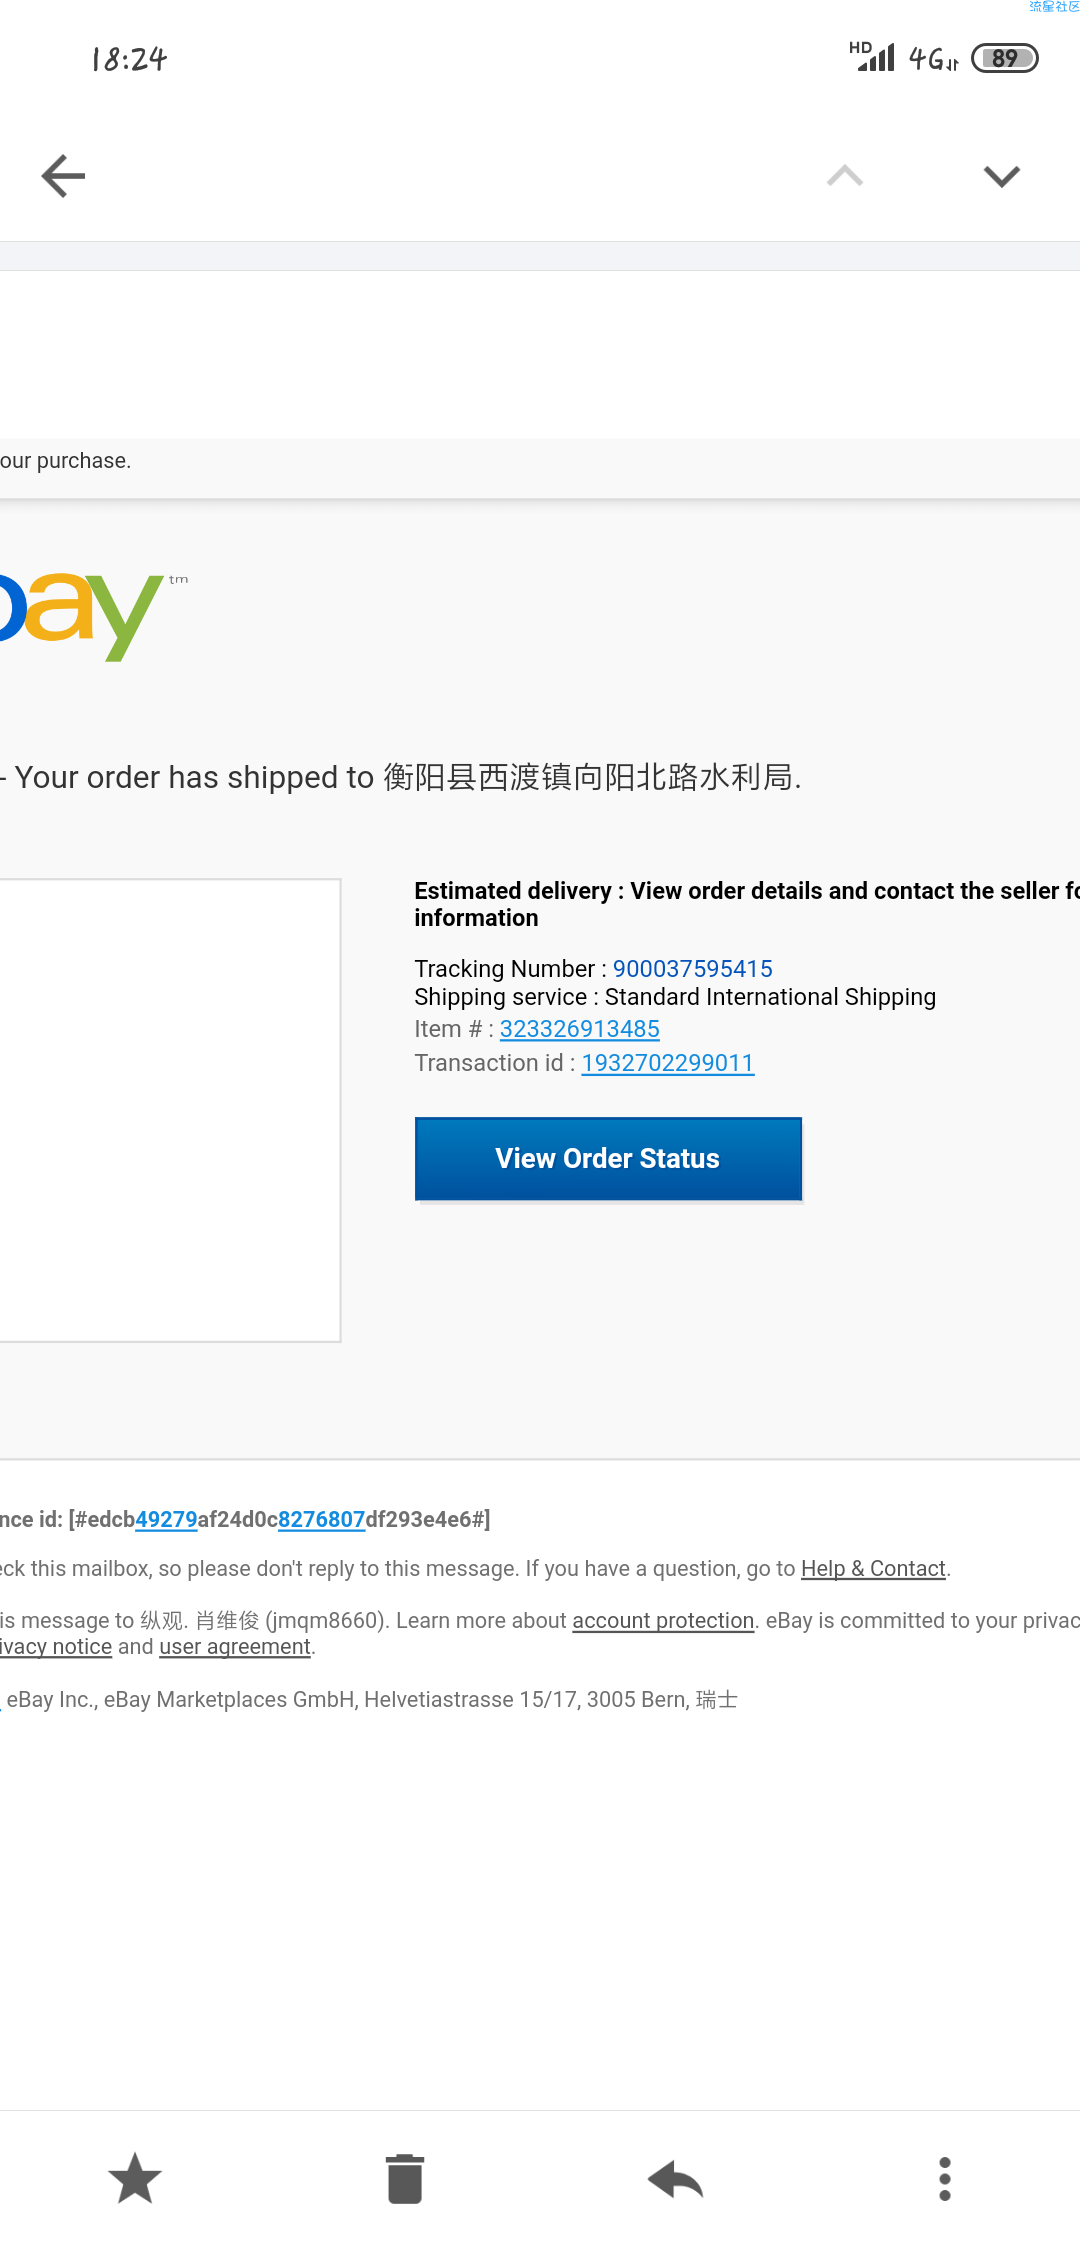Open the user agreement link
Screen dimensions: 1080x2248
coord(235,1646)
